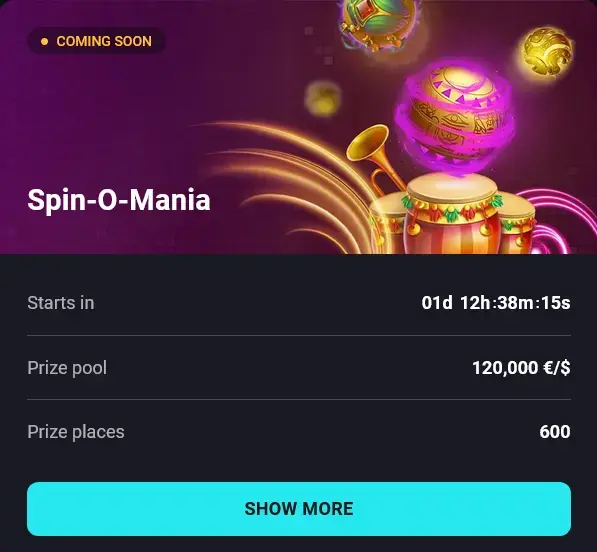The width and height of the screenshot is (597, 552).
Task: Click the Prize places label
Action: click(x=76, y=432)
